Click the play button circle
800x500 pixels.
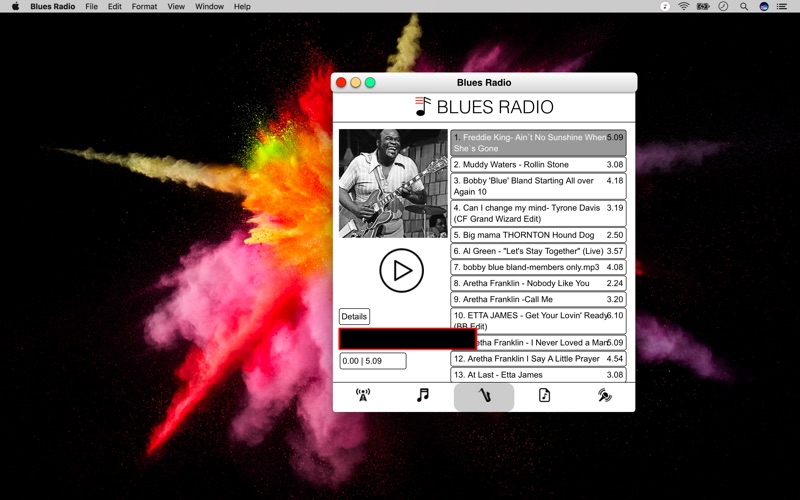[x=402, y=270]
